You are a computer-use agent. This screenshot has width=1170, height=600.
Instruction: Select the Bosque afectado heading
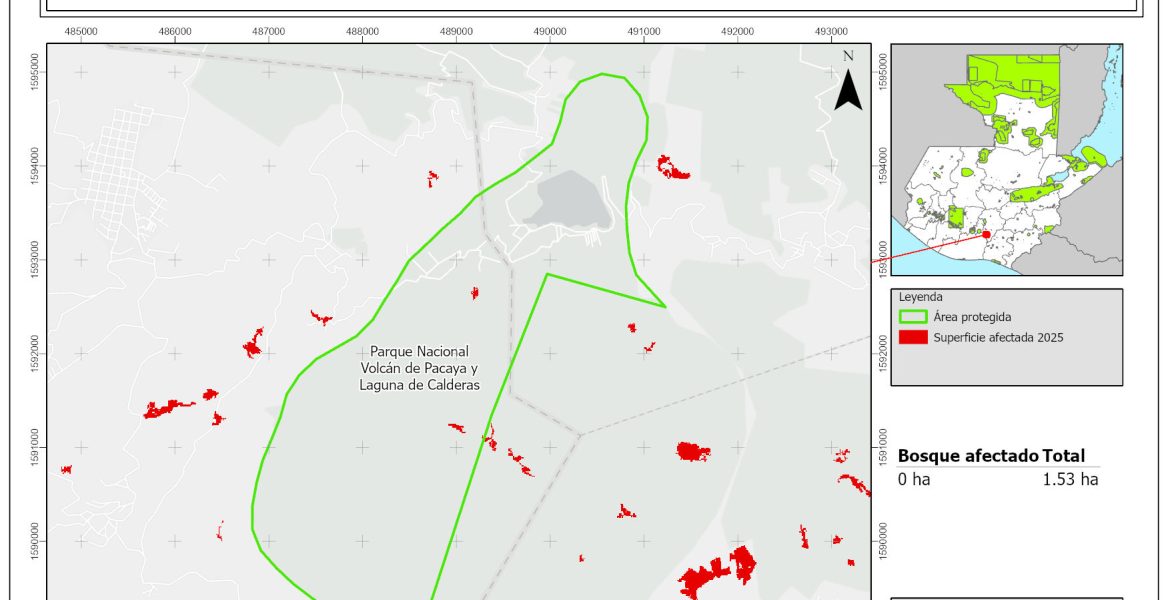coord(968,455)
